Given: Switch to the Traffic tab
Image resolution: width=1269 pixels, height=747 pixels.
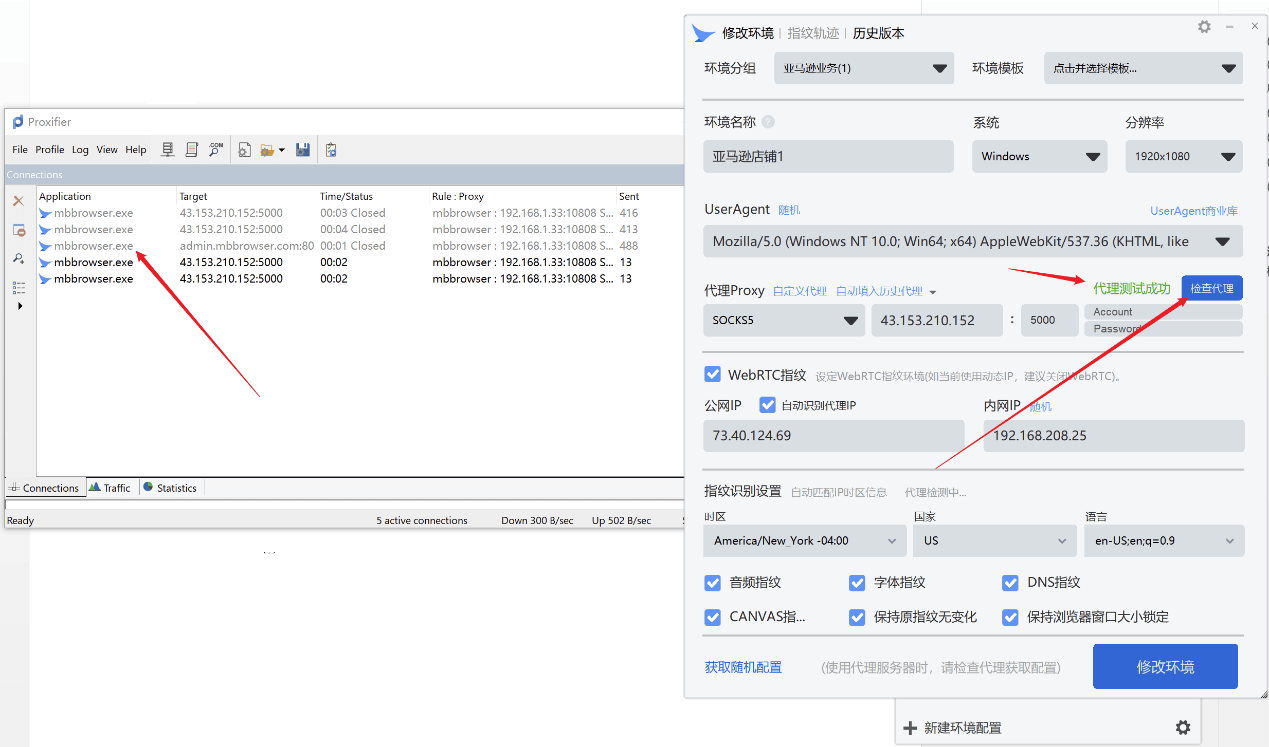Looking at the screenshot, I should tap(110, 487).
